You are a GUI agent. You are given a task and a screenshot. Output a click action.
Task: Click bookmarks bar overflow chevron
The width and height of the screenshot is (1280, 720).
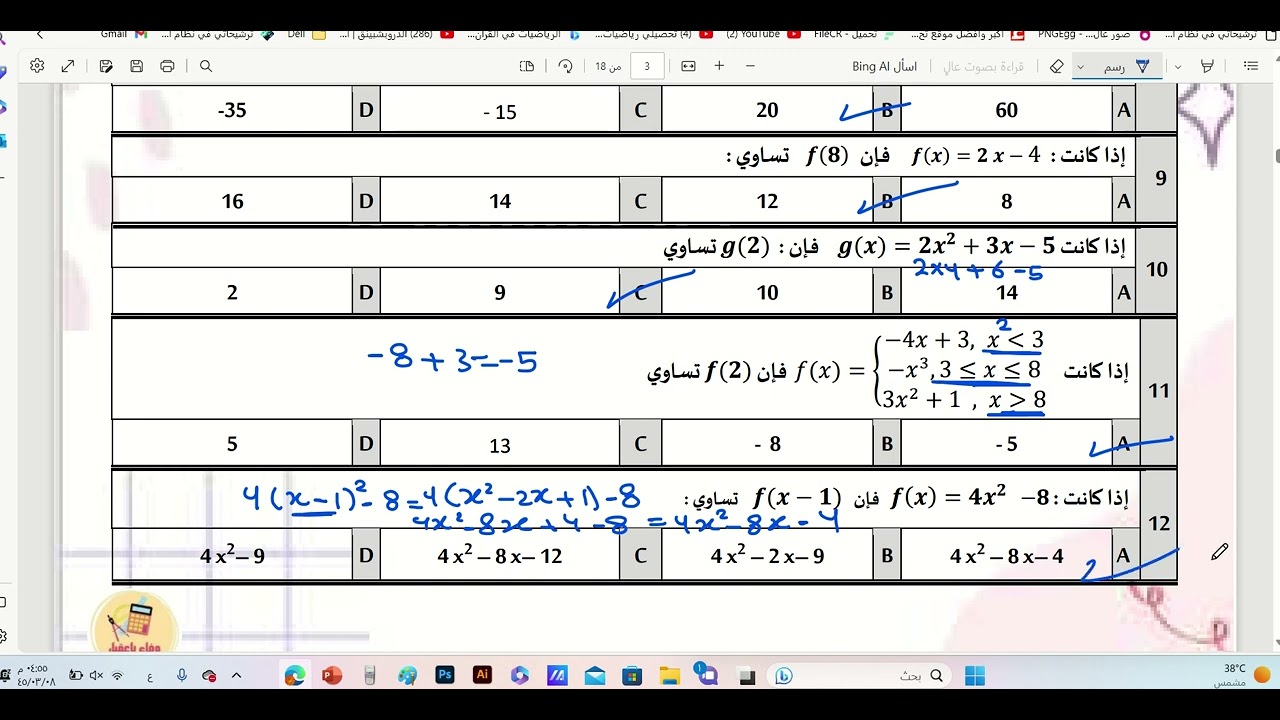(x=40, y=34)
